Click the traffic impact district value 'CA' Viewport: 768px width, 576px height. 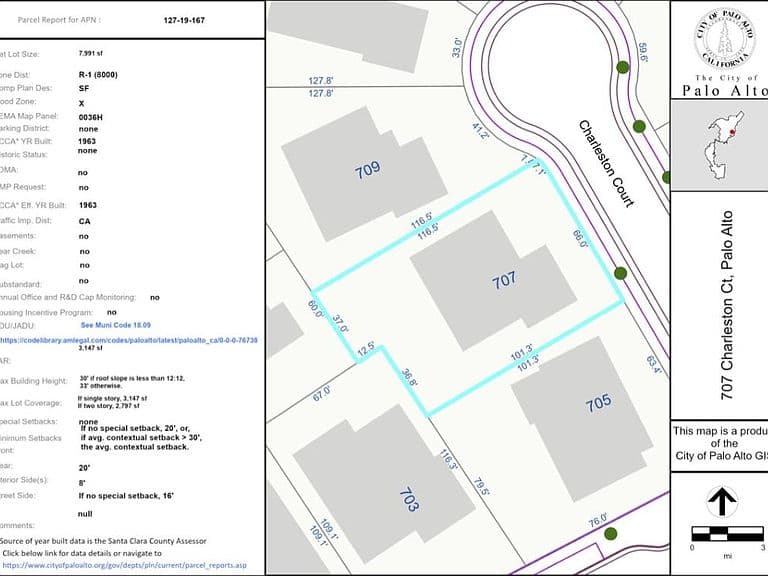click(x=84, y=221)
